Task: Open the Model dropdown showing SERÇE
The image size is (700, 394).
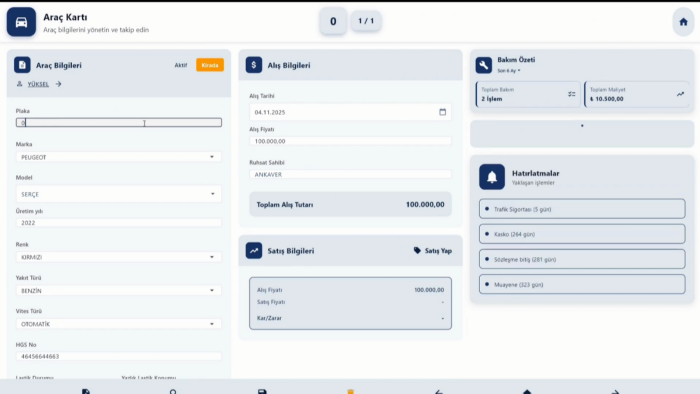Action: click(119, 194)
